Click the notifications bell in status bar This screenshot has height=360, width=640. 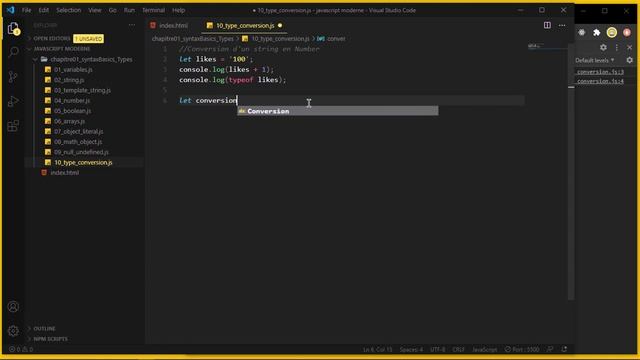click(564, 349)
